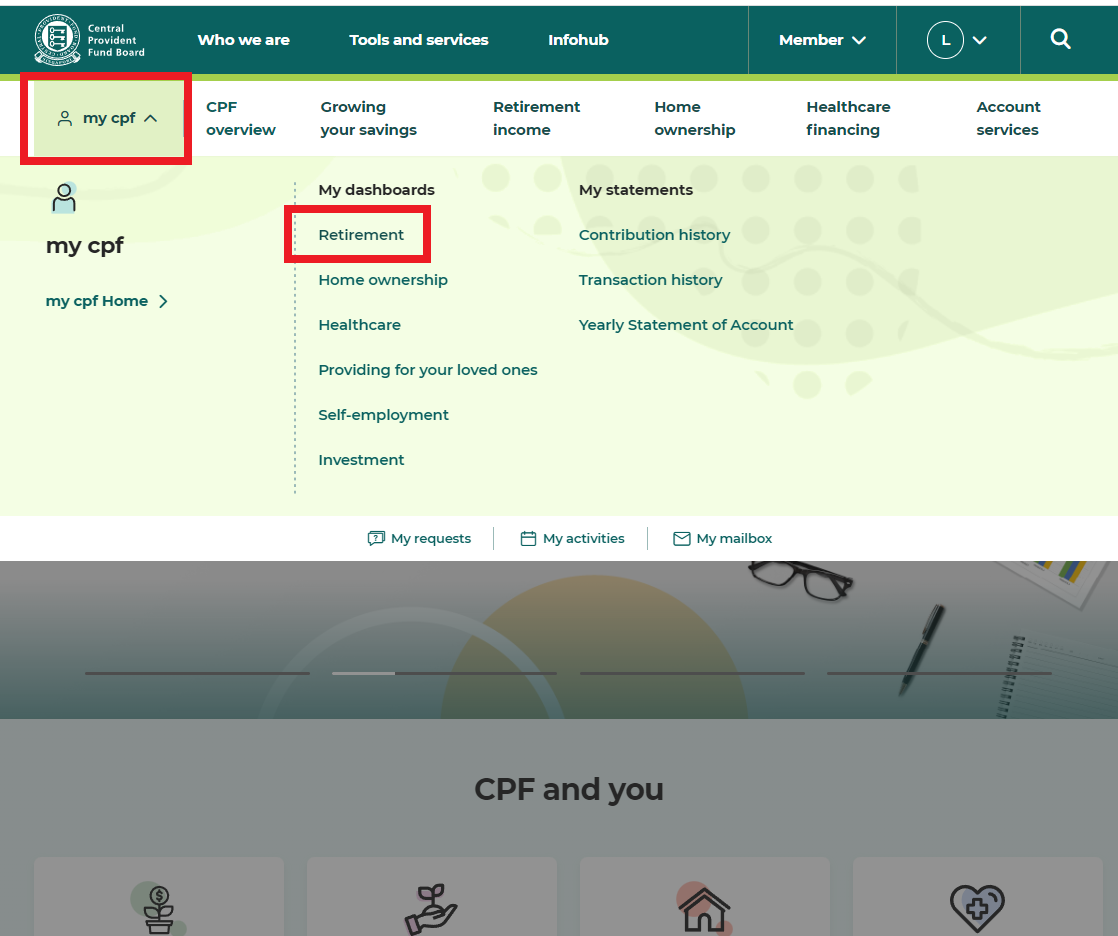Select the first carousel slide indicator

coord(197,674)
